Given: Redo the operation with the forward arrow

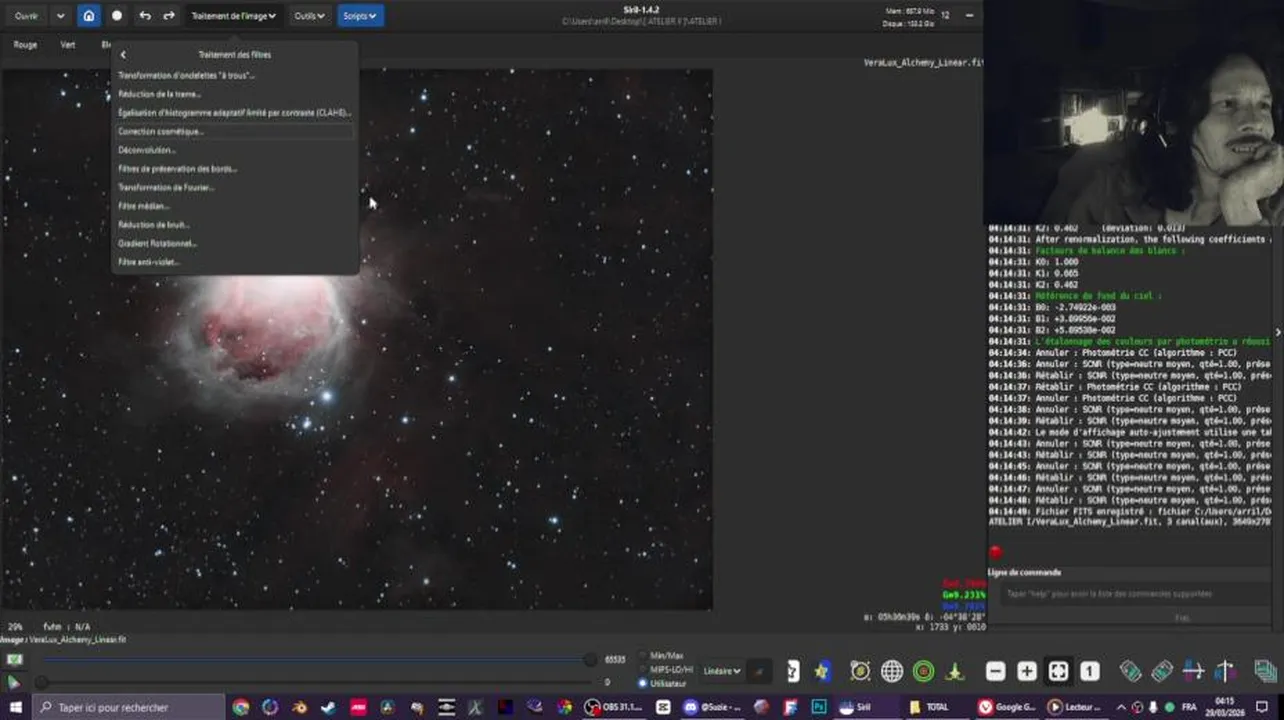Looking at the screenshot, I should pyautogui.click(x=169, y=15).
